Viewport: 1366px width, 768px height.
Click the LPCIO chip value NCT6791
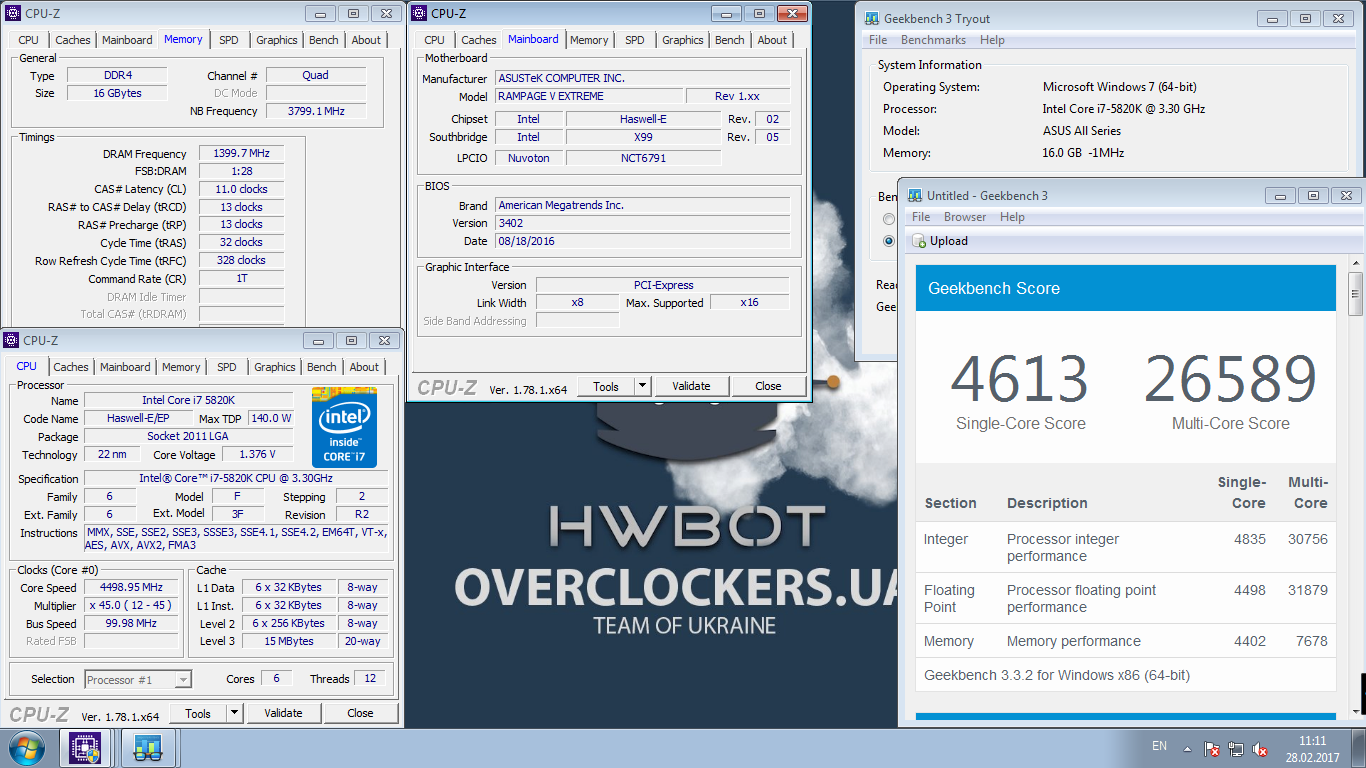(x=643, y=158)
